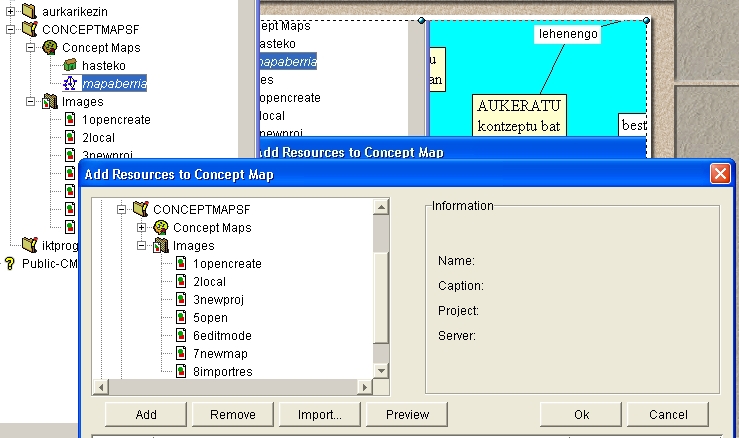
Task: Collapse the dialog's CONCEPTMAPSF tree node
Action: 121,210
